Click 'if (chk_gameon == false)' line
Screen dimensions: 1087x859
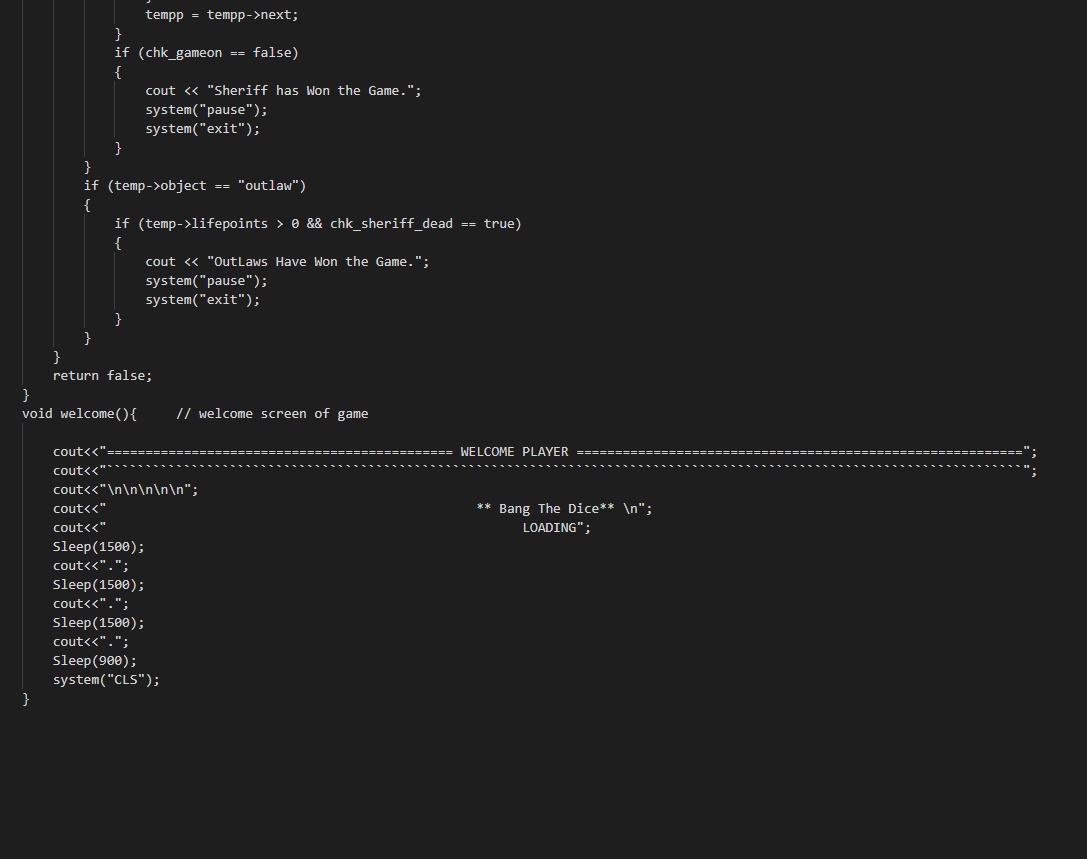coord(207,53)
